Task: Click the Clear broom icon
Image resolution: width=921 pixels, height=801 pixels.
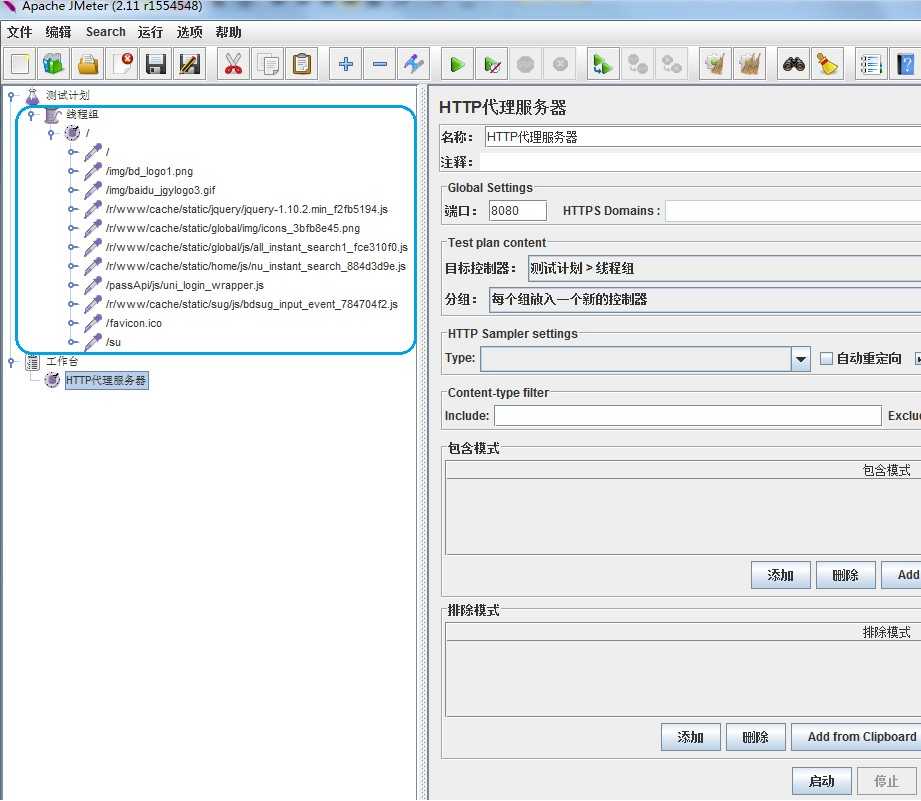Action: pyautogui.click(x=715, y=63)
